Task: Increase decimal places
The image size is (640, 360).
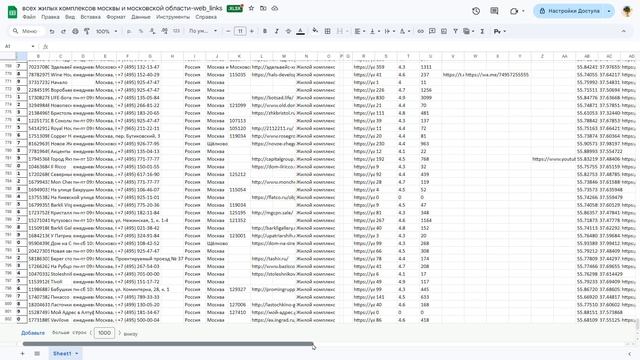Action: coord(164,31)
